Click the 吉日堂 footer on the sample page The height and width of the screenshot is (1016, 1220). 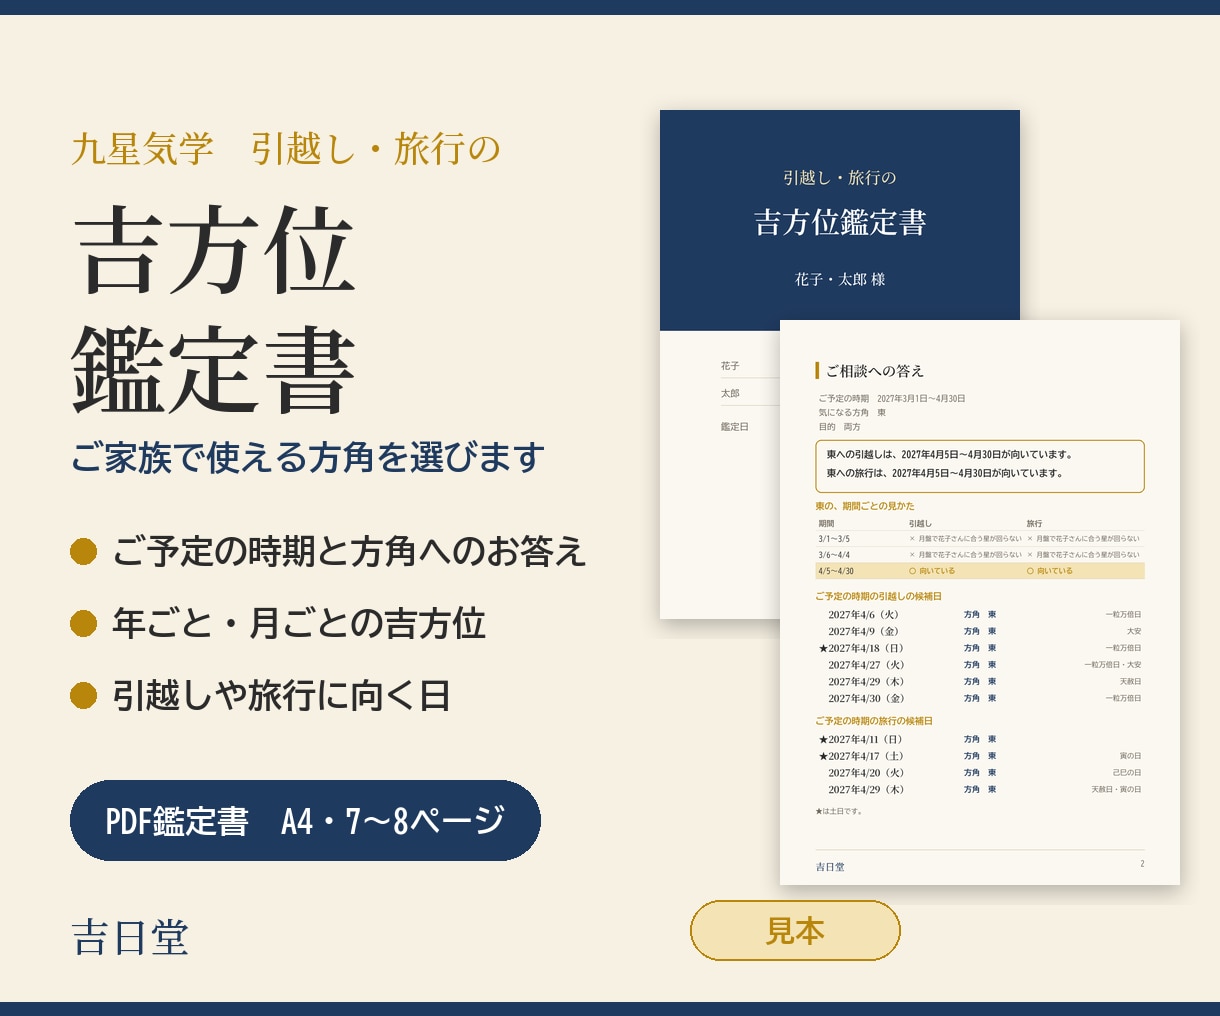tap(830, 867)
